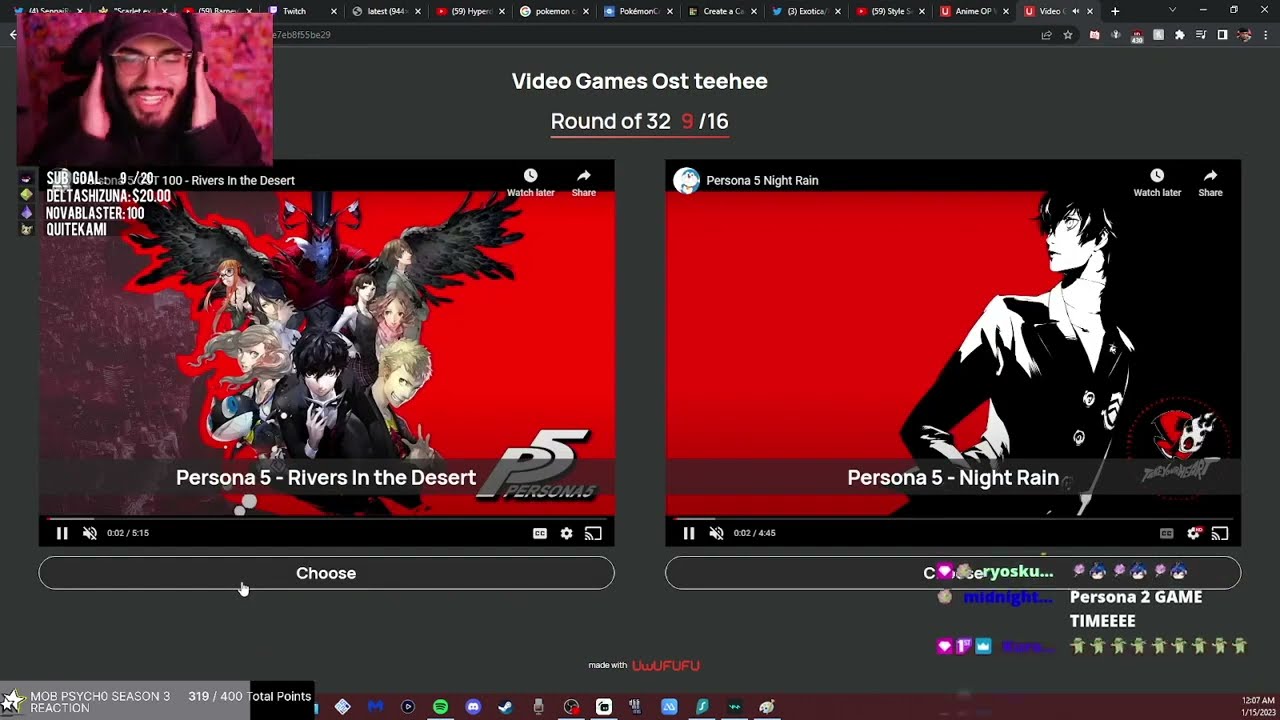
Task: Seek the Rivers In the Desert progress bar
Action: tap(326, 518)
